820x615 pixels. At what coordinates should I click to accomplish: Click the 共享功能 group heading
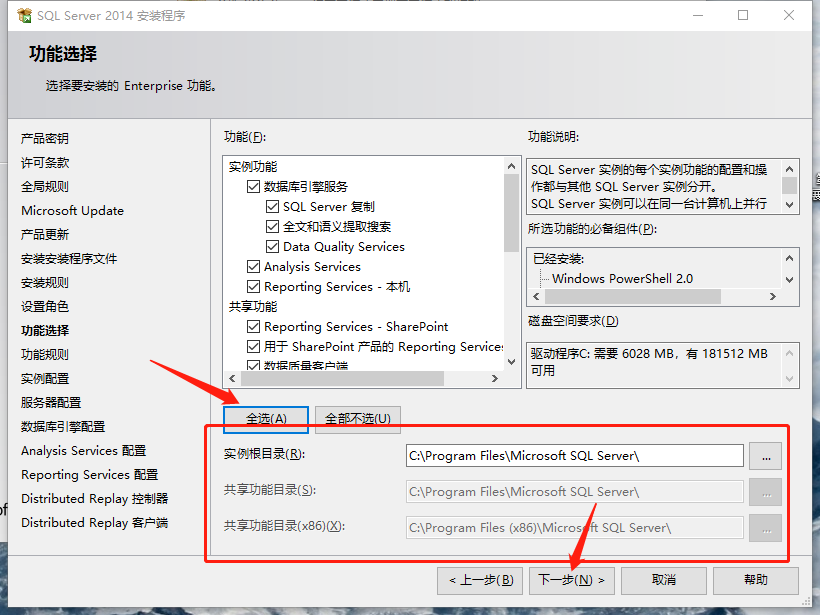click(253, 307)
